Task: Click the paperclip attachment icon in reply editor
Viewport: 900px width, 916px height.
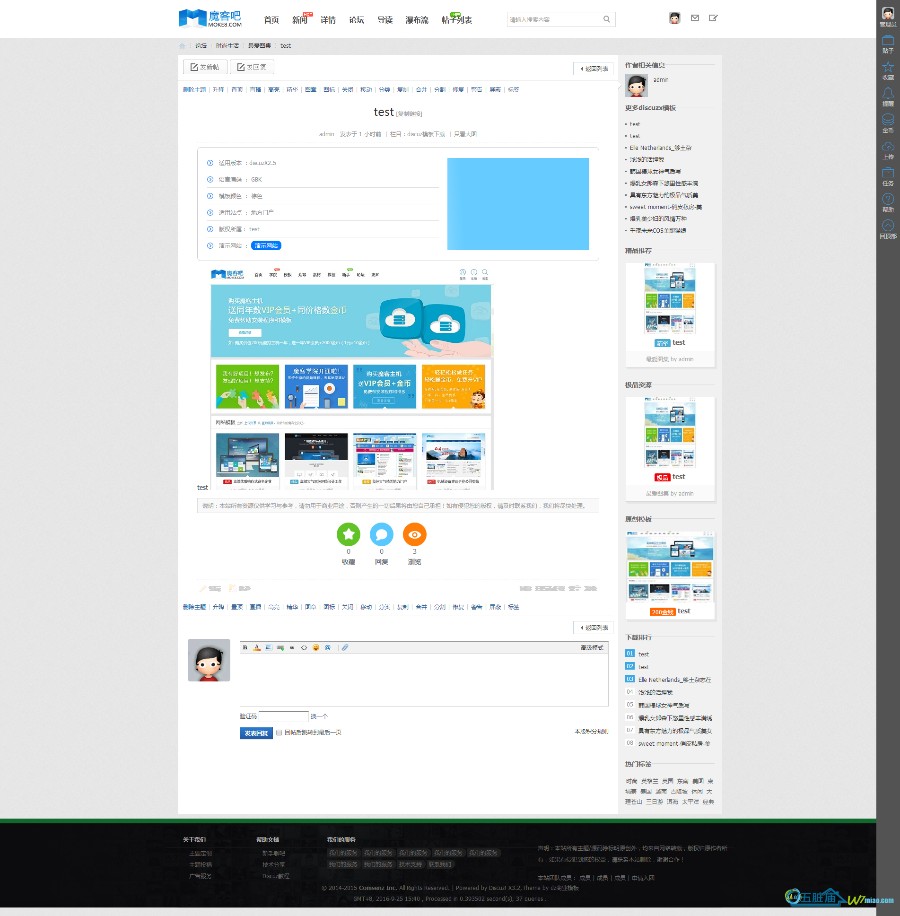Action: pos(345,647)
